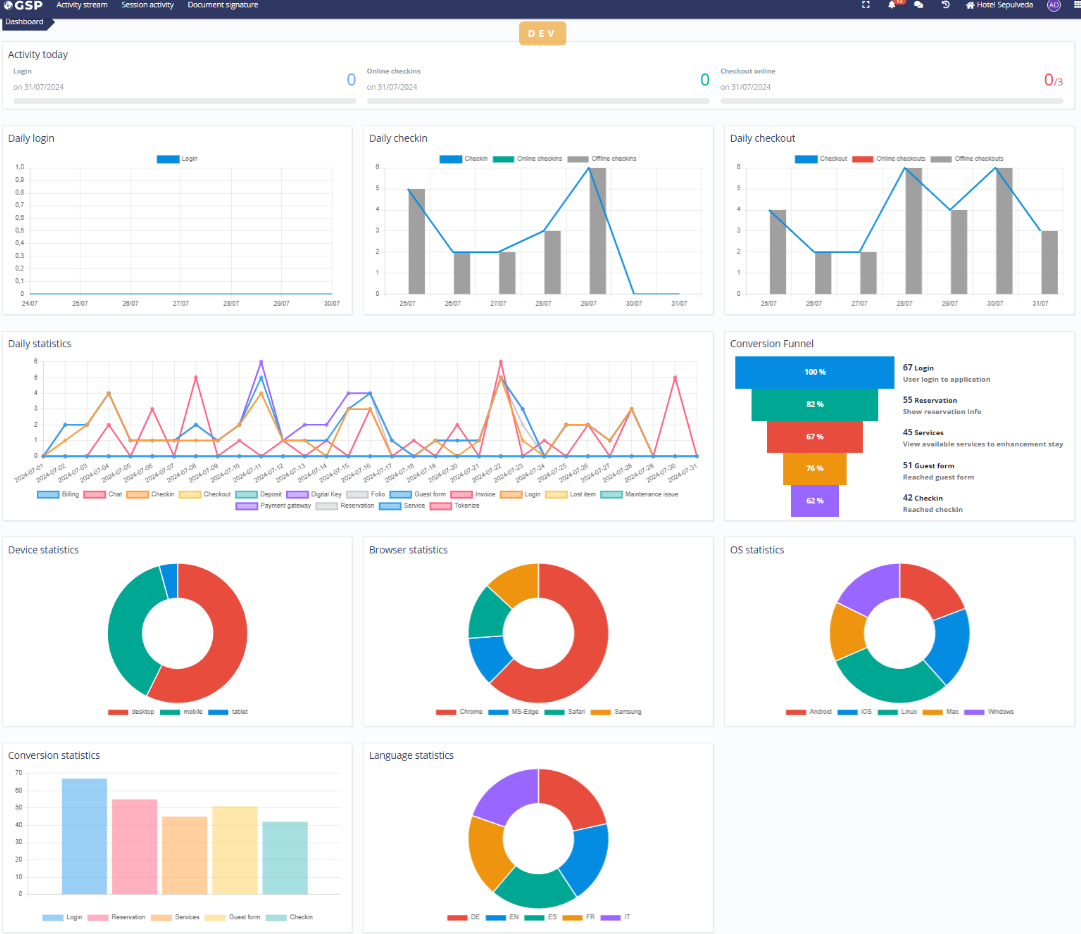Click the history clock icon
Screen dimensions: 1081x934
click(946, 5)
